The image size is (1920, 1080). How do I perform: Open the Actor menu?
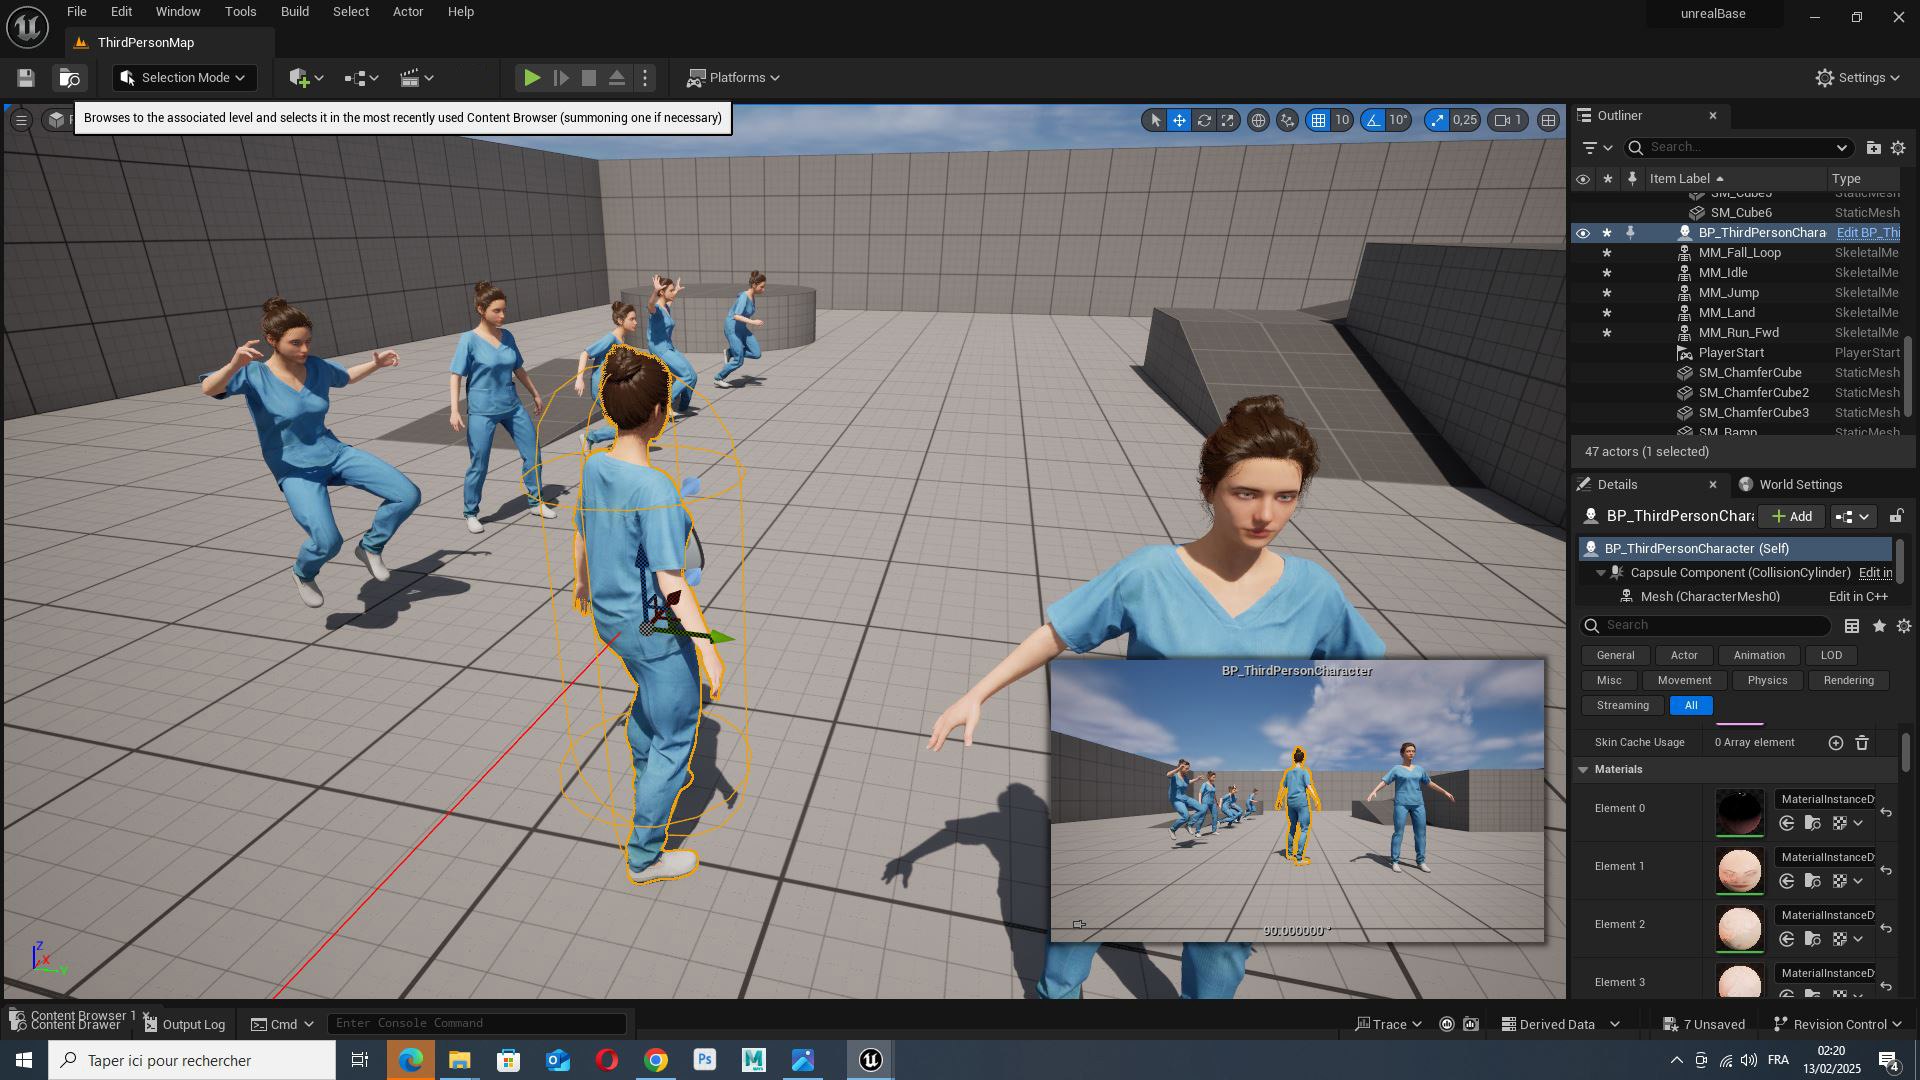point(407,12)
